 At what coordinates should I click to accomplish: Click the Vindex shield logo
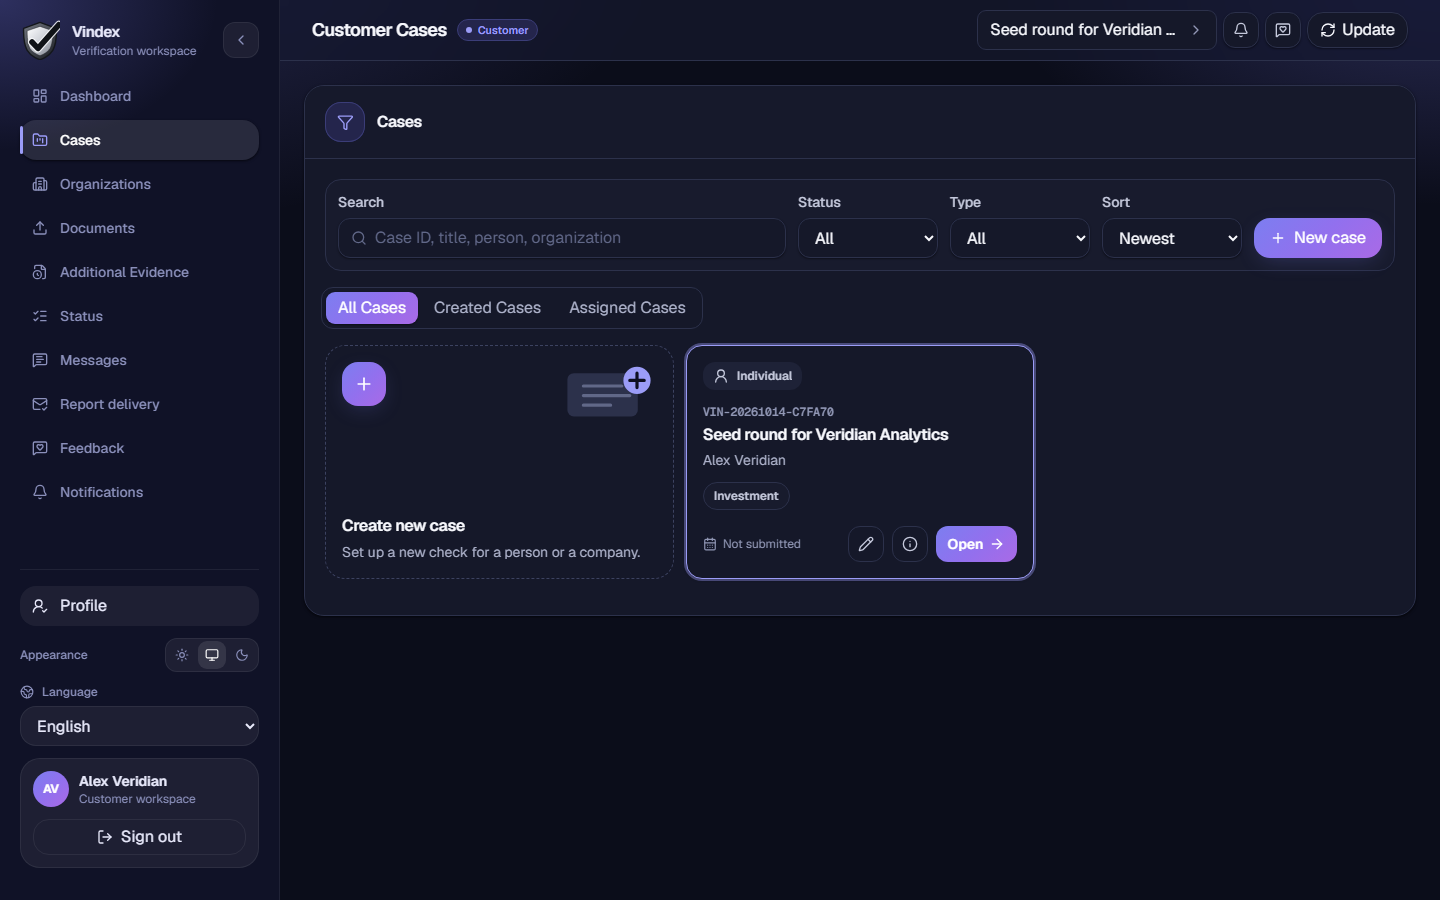click(x=42, y=40)
